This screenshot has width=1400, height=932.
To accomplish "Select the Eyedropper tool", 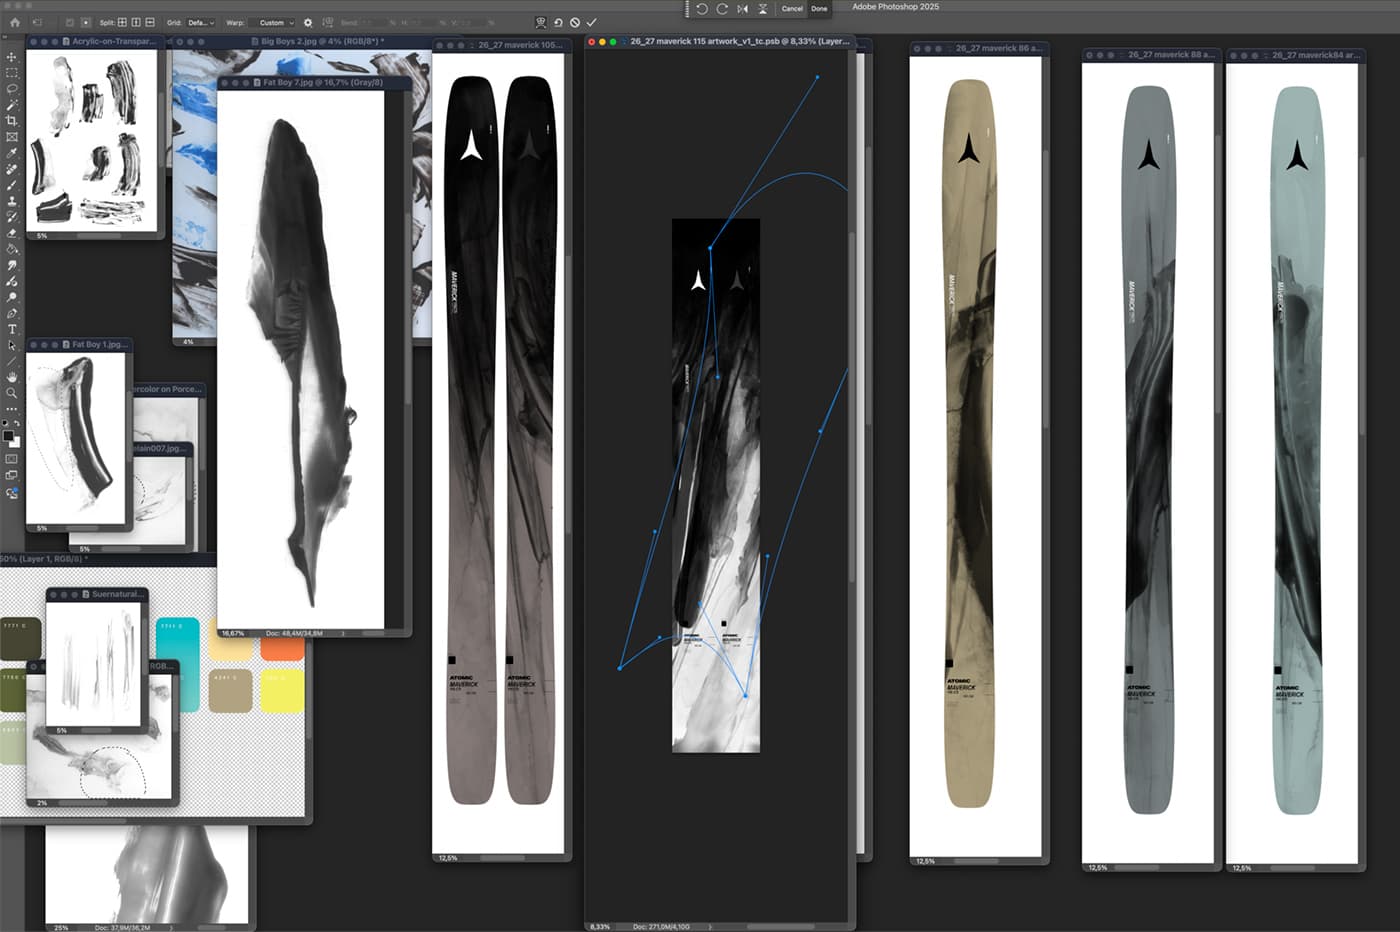I will point(12,153).
